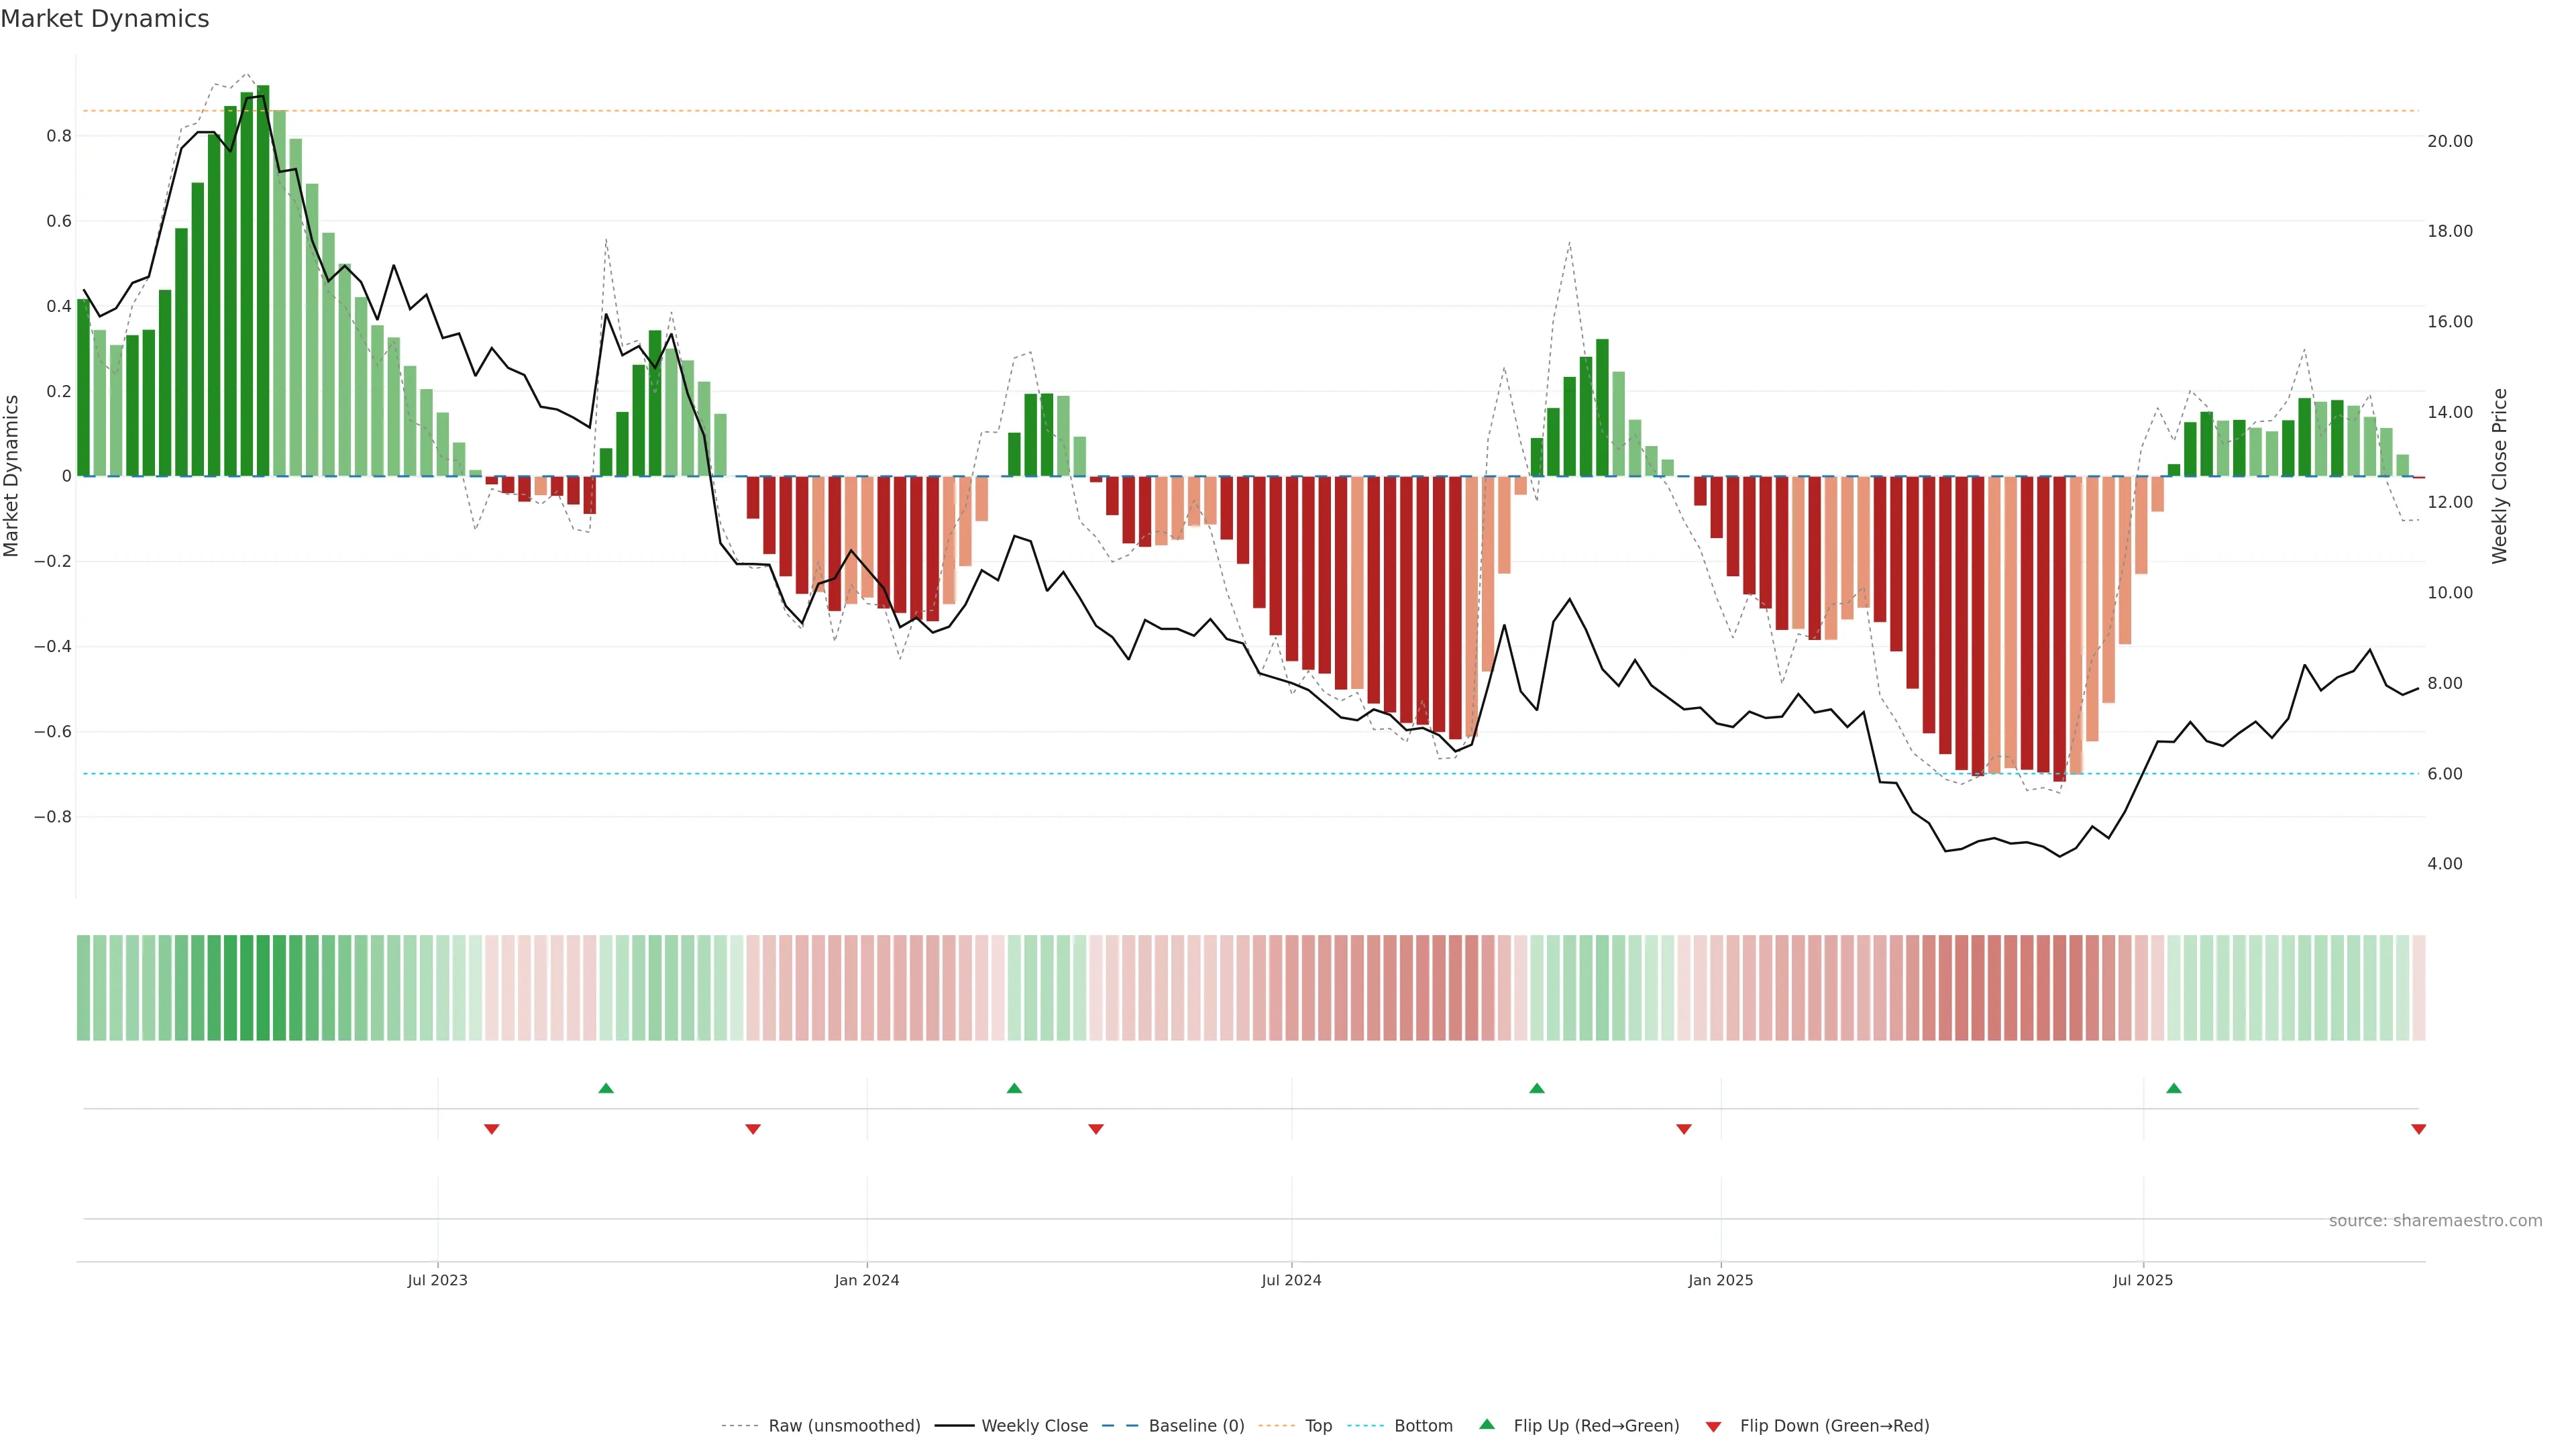Click the flip-down triangle just before Jan 2025
The height and width of the screenshot is (1449, 2576).
click(1683, 1129)
